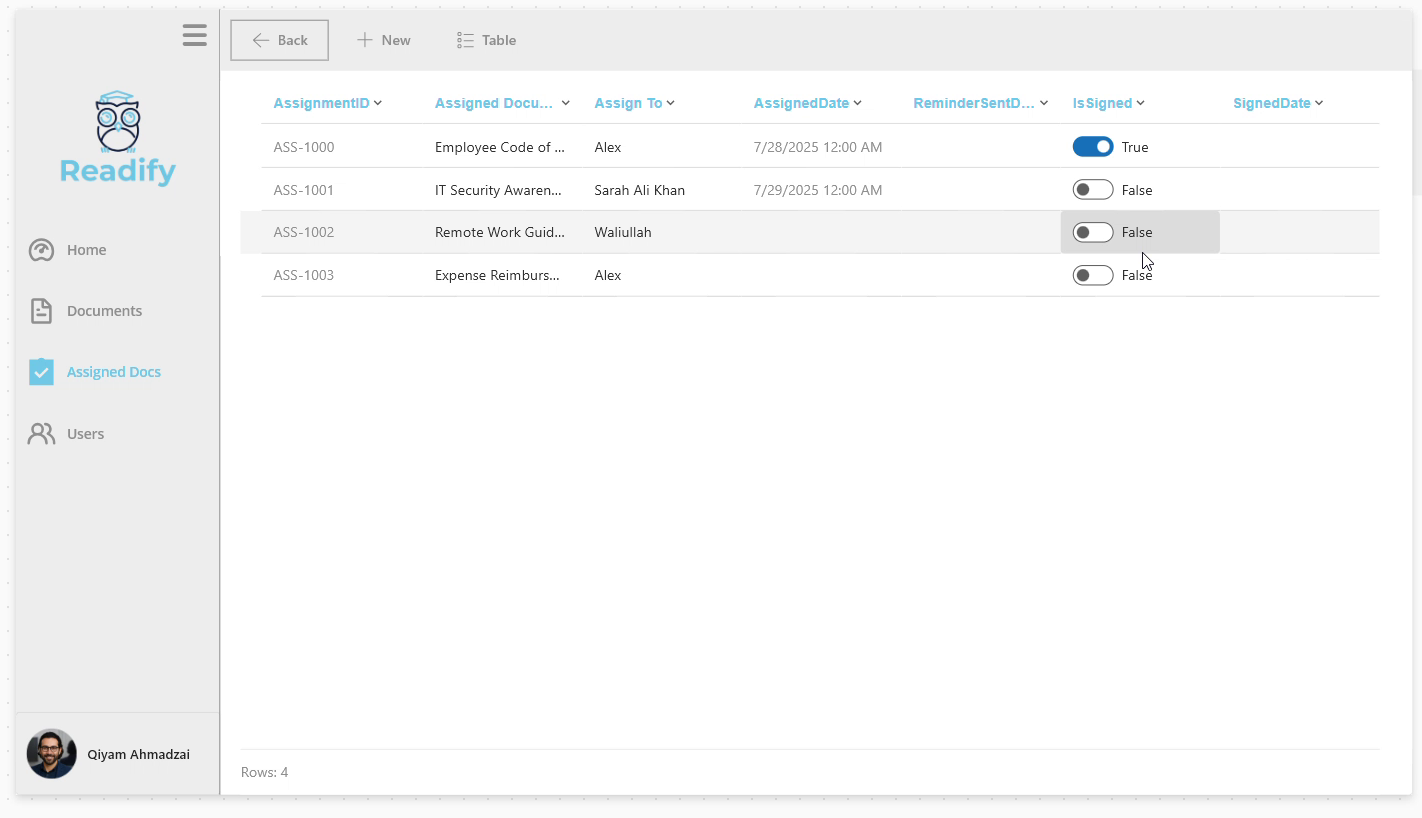Click the plus icon for New

[x=365, y=40]
